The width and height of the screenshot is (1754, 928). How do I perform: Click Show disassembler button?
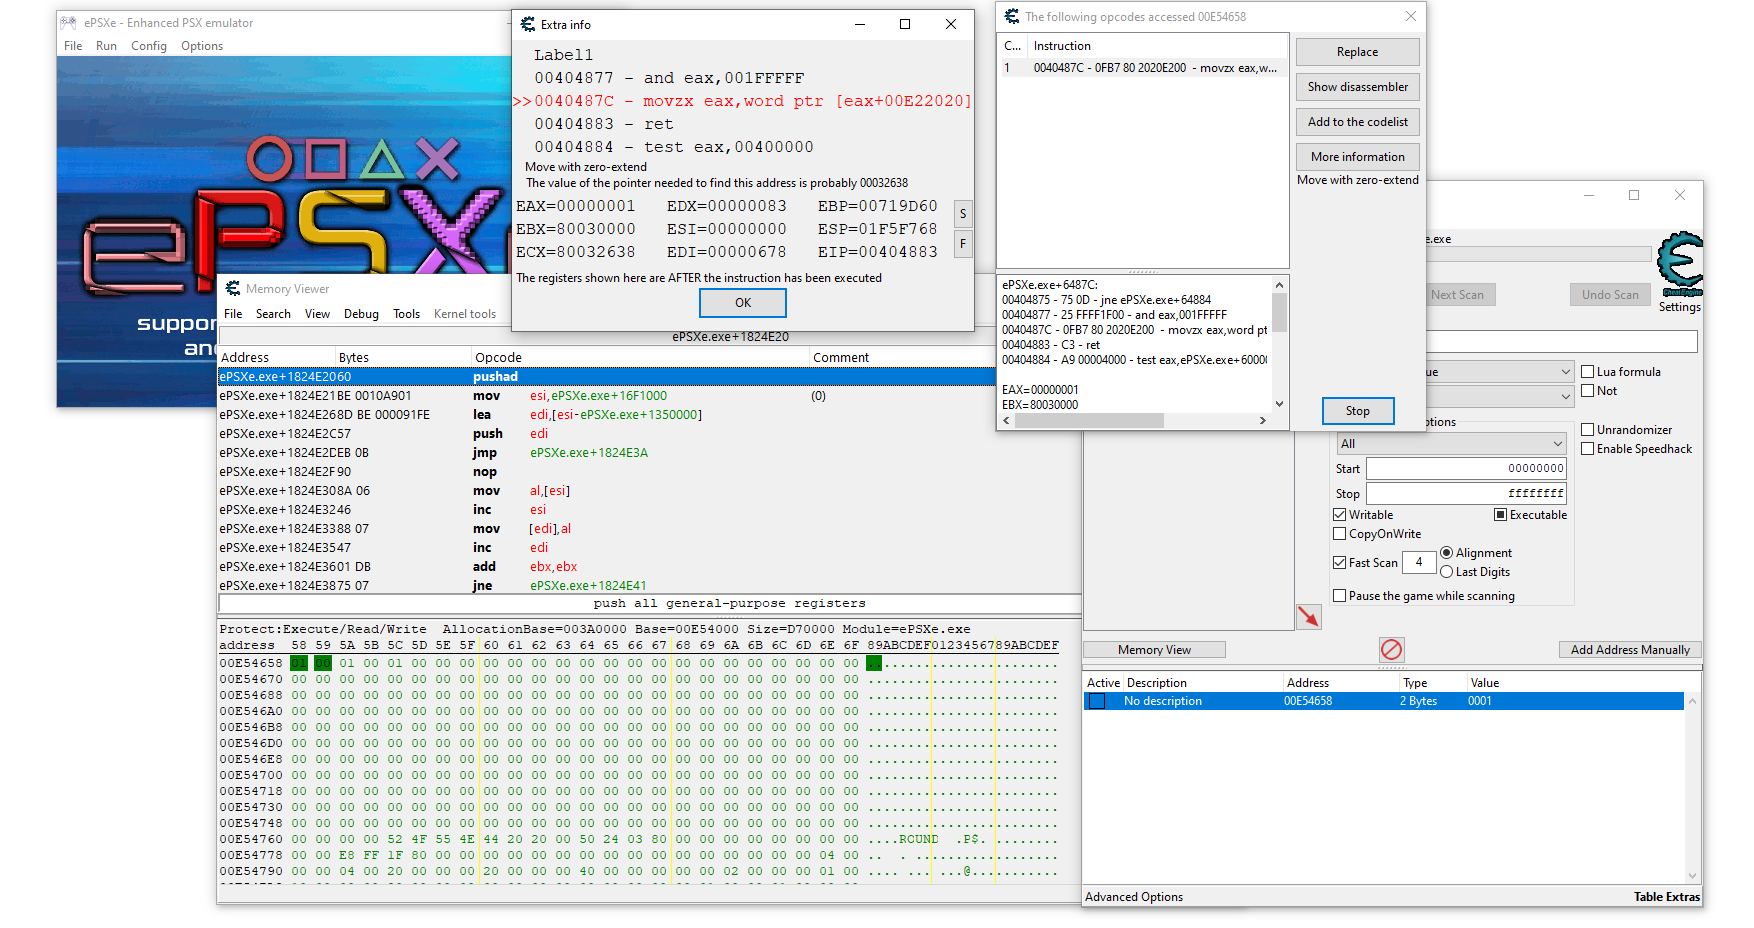(x=1357, y=86)
